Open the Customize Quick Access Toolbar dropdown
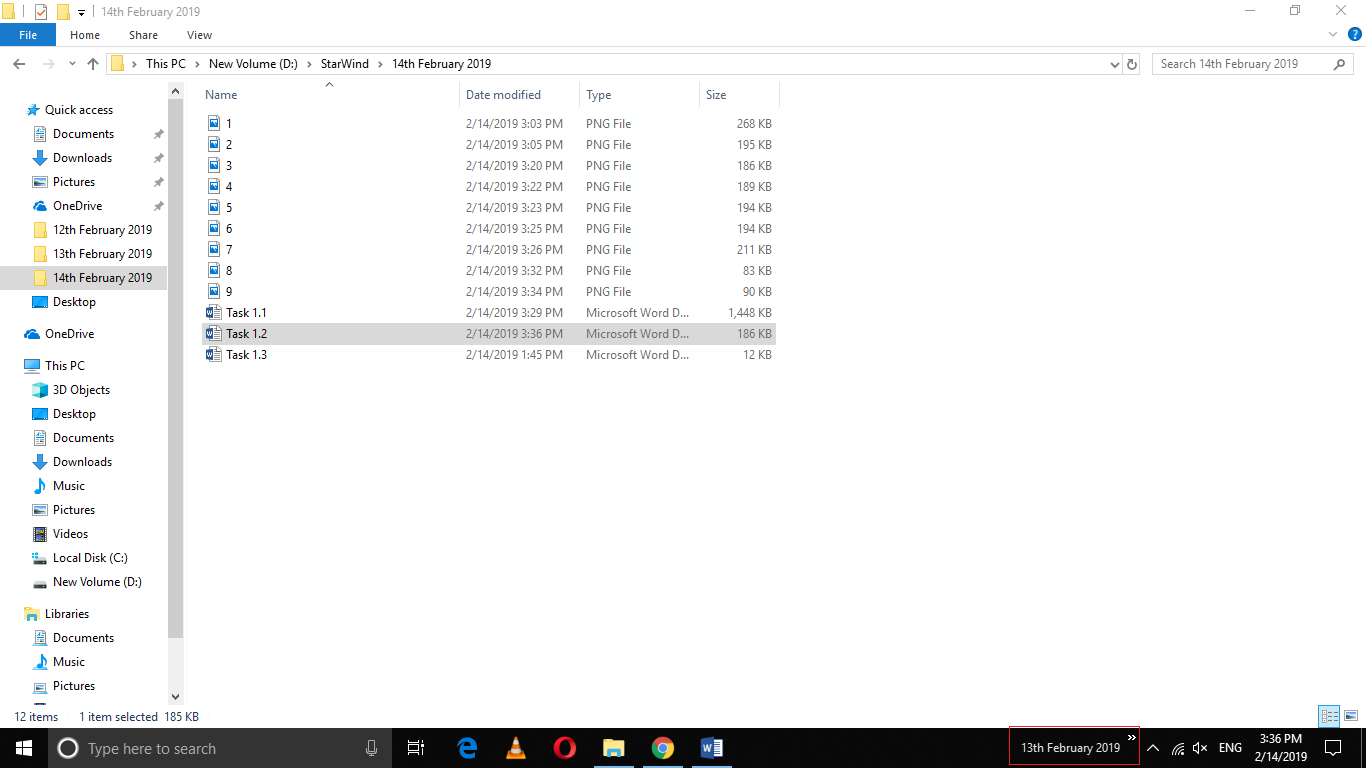 (80, 11)
